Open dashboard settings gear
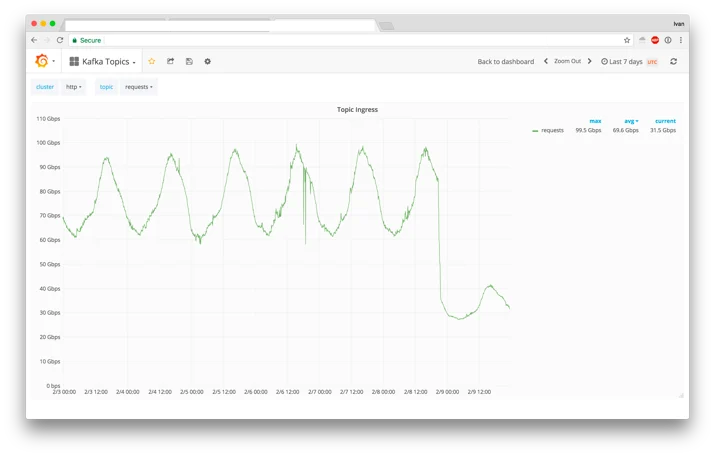The image size is (715, 456). pos(207,61)
